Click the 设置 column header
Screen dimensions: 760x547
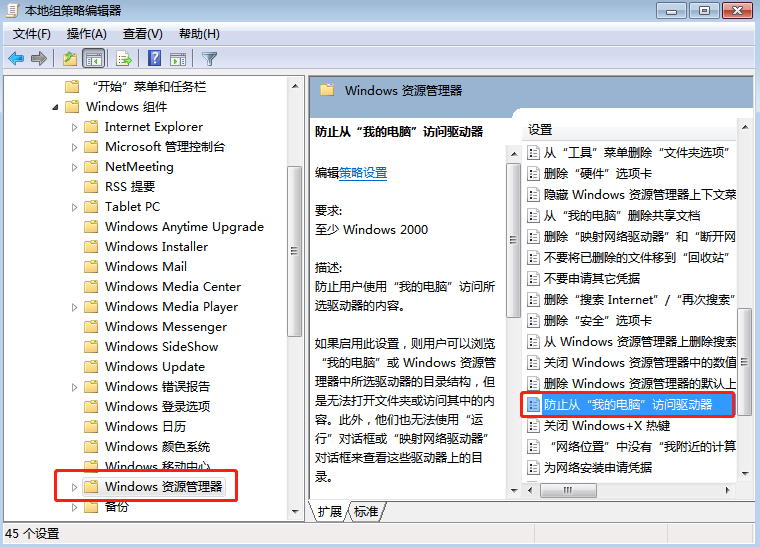pos(540,130)
